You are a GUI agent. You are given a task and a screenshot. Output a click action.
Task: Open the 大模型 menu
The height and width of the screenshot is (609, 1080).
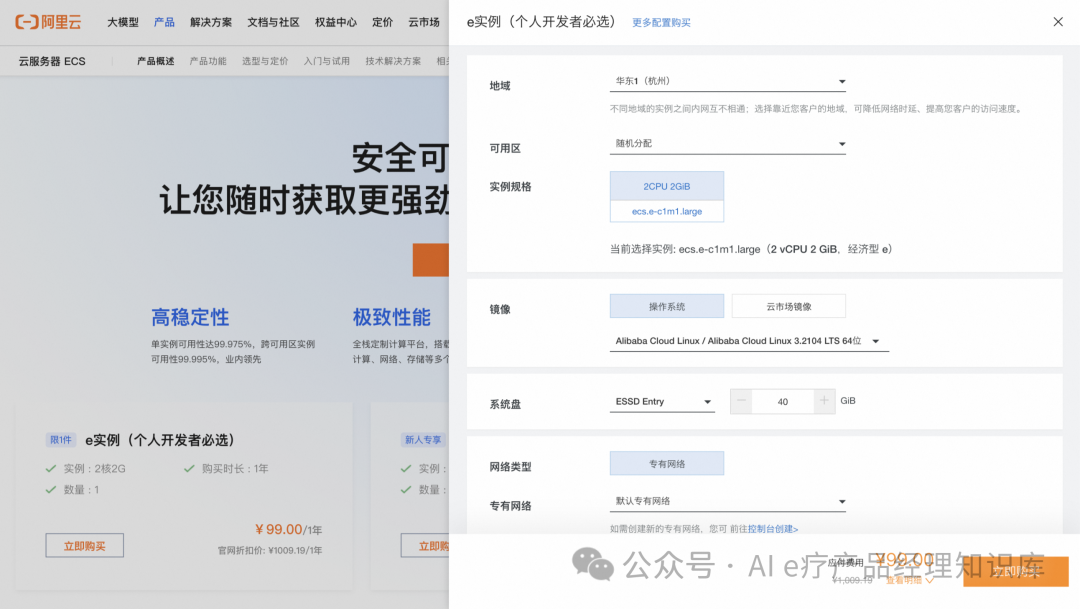point(123,22)
